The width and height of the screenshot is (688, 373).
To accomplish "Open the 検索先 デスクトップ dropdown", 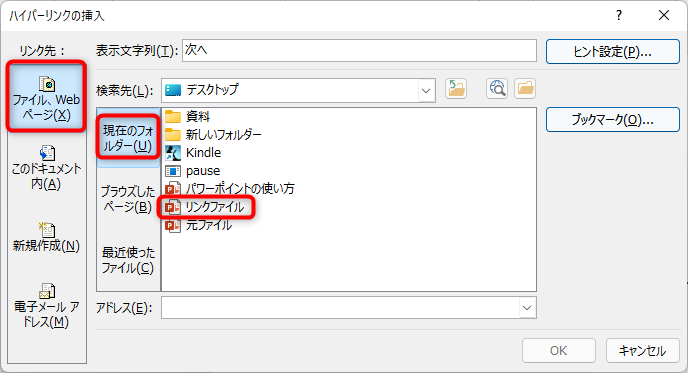I will coord(426,90).
